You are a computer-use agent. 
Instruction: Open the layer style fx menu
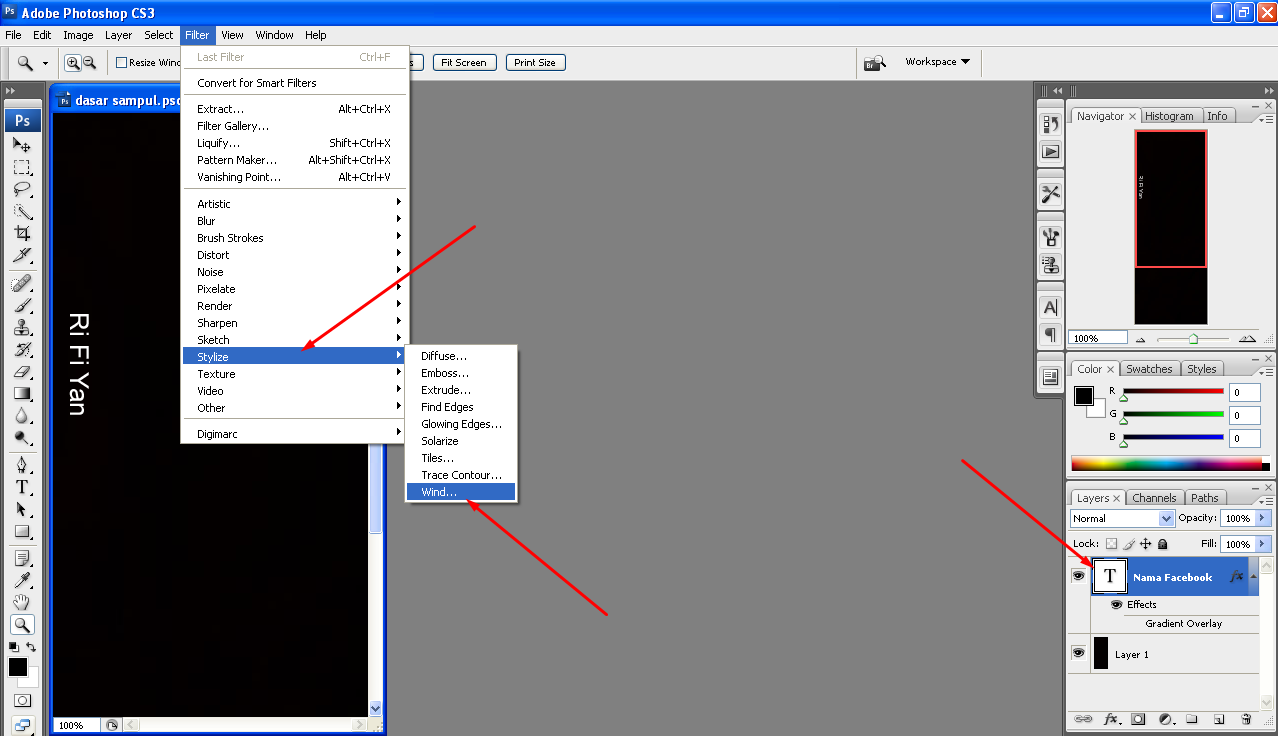click(x=1111, y=719)
